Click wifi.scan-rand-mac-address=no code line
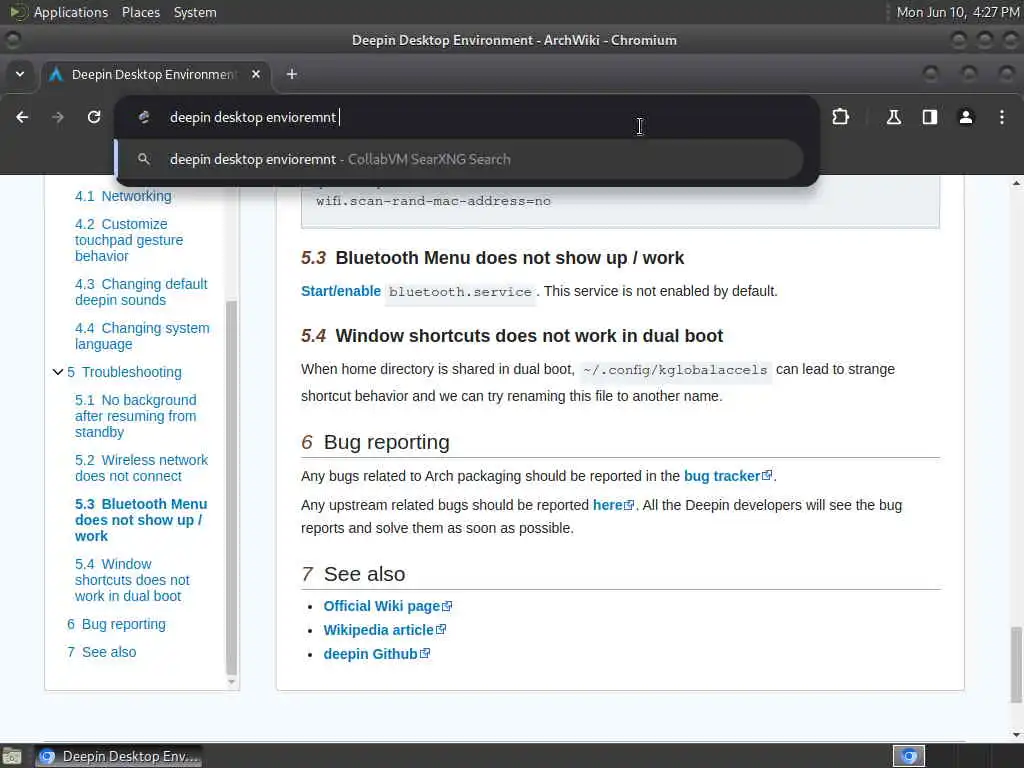This screenshot has height=768, width=1024. pos(434,201)
